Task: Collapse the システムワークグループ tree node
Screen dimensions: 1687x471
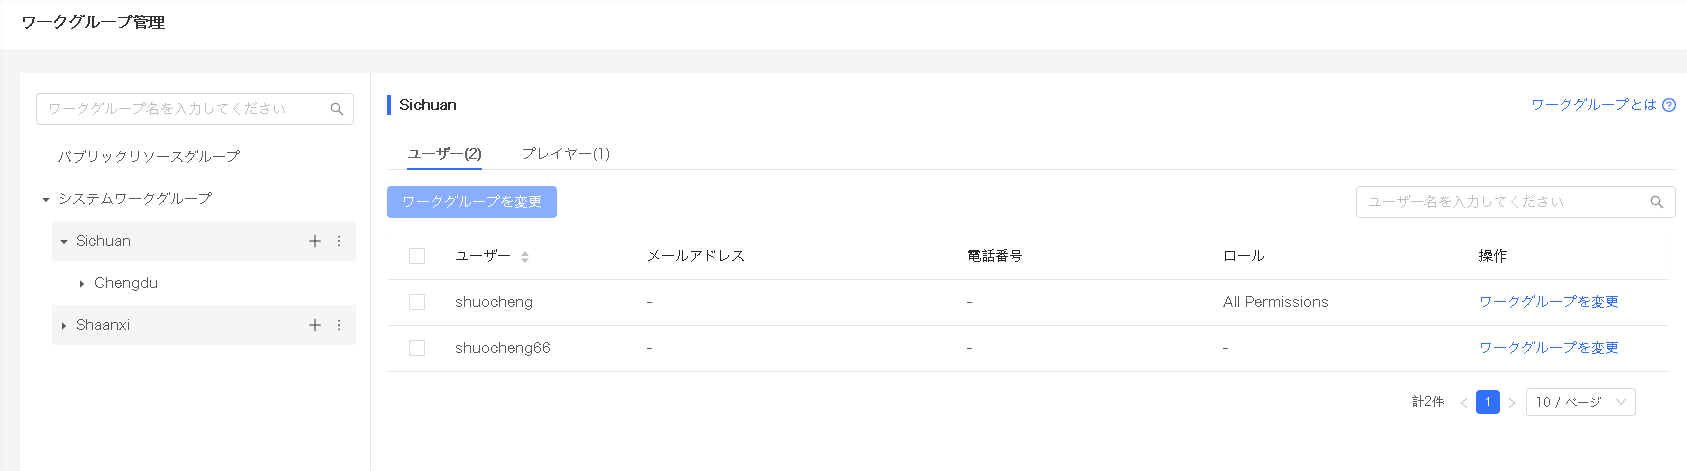Action: click(x=46, y=200)
